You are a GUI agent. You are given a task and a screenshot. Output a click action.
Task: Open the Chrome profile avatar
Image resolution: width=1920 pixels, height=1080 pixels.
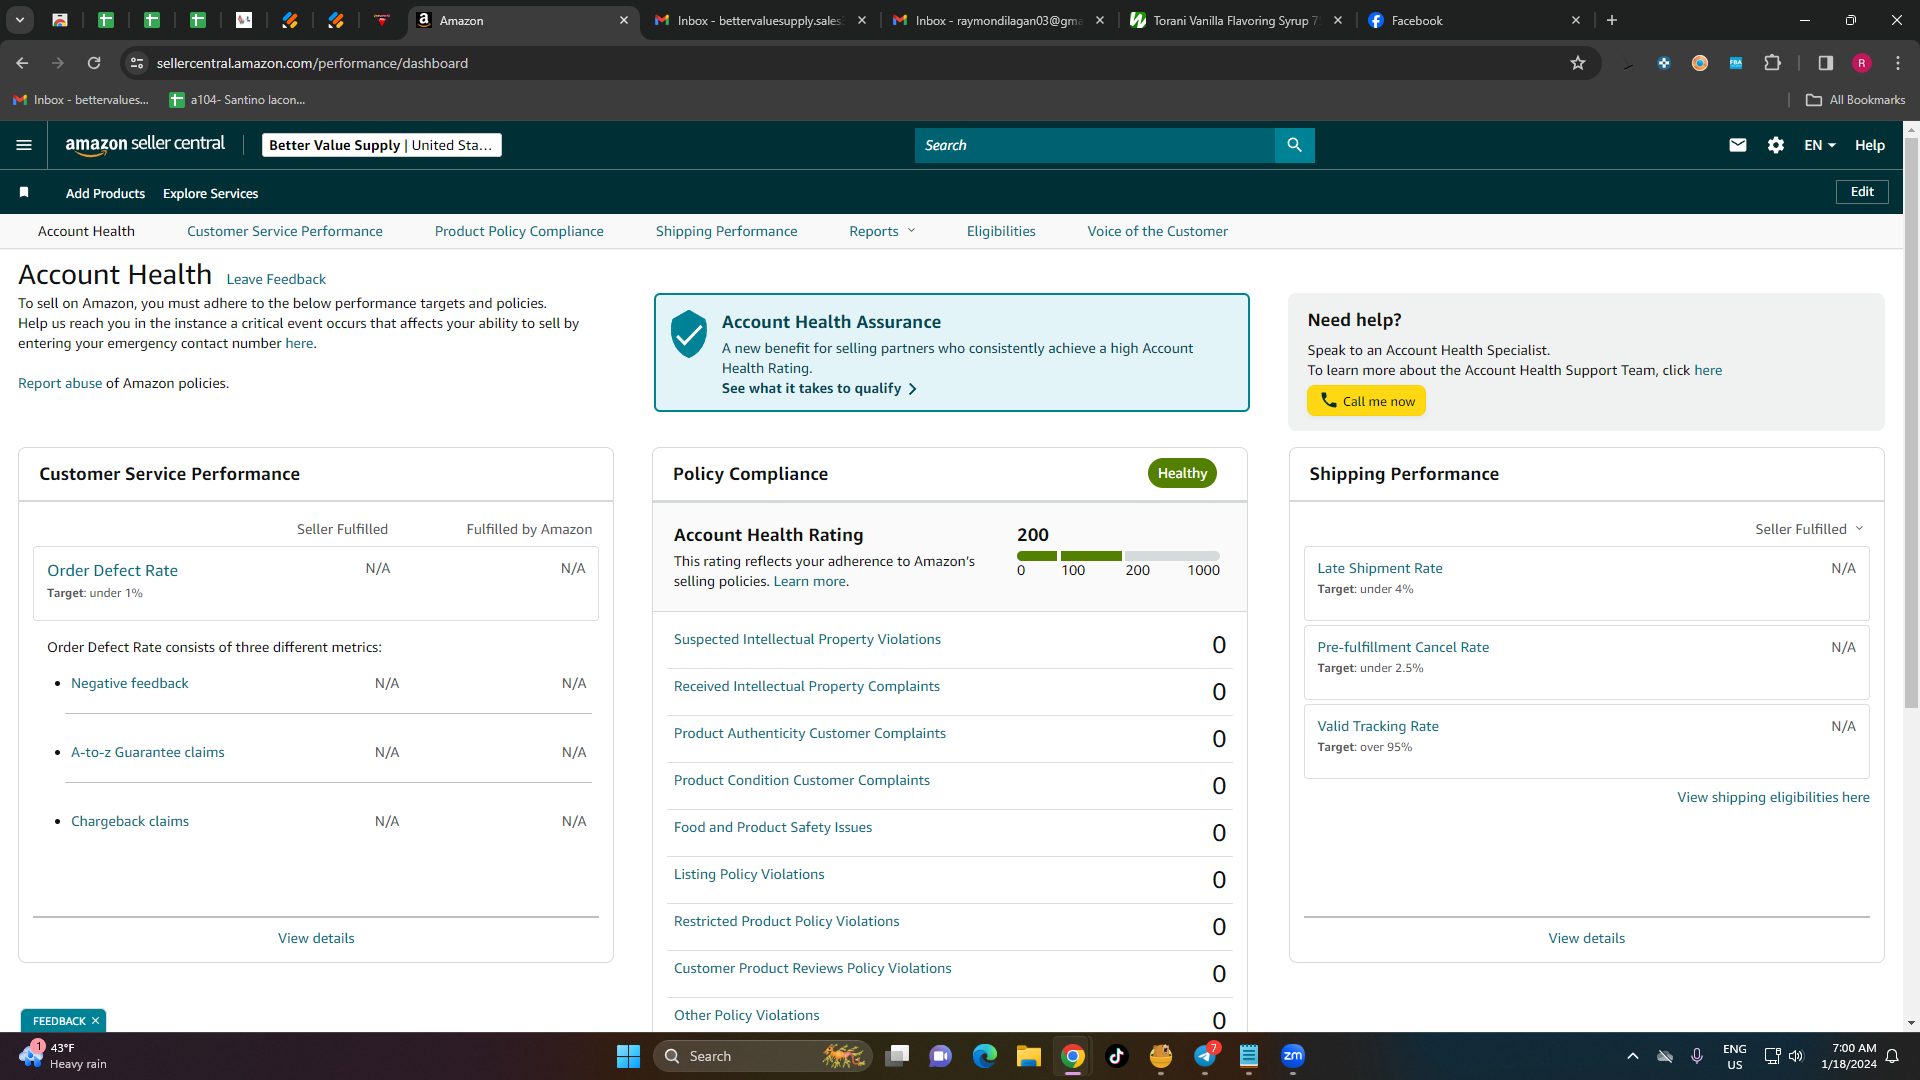point(1862,63)
